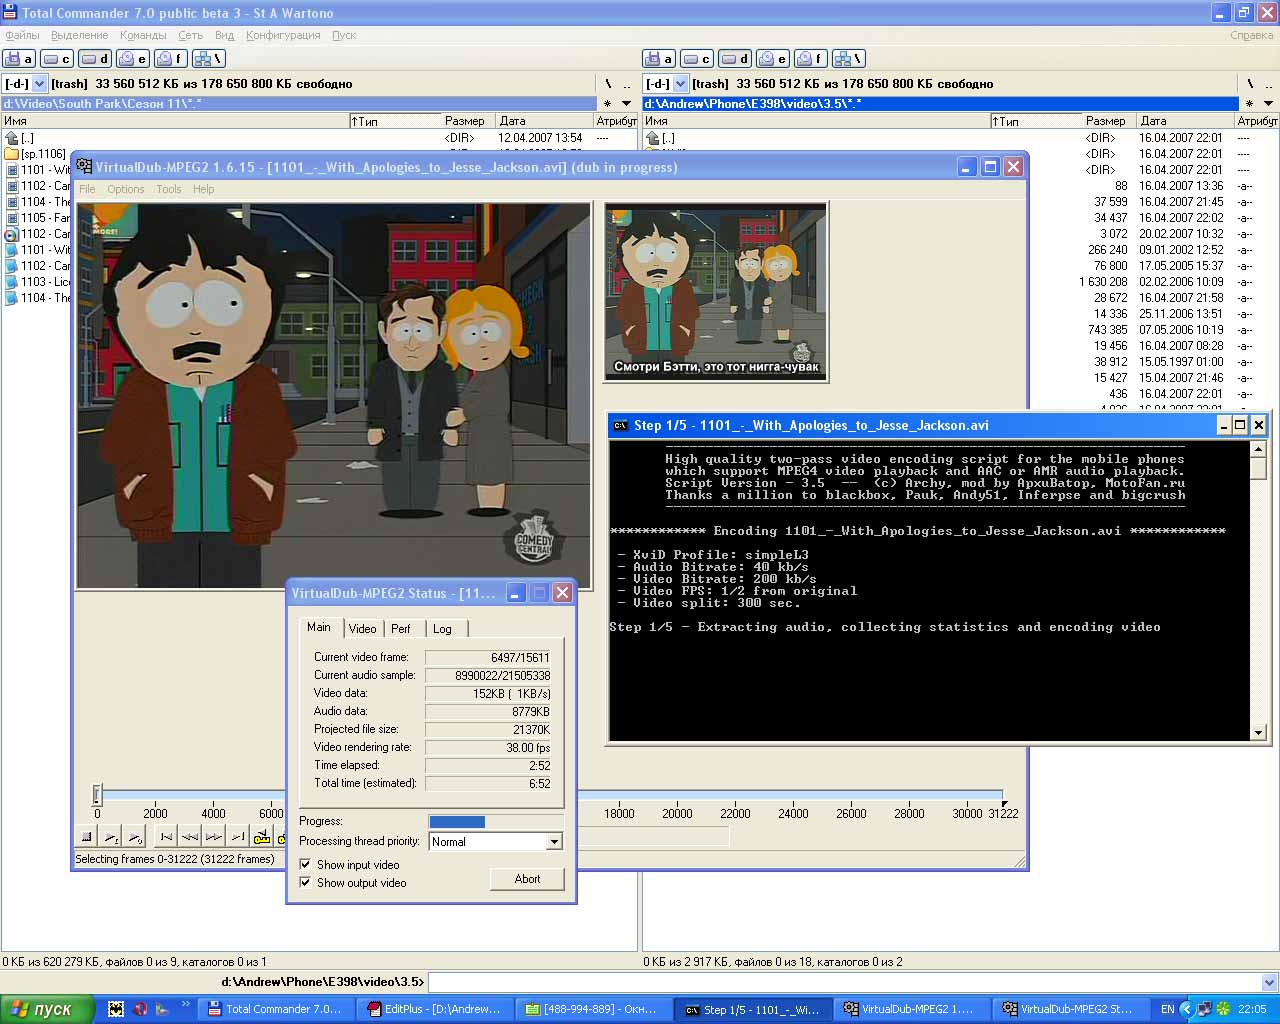Step forward in VirtualDub timeline
The height and width of the screenshot is (1024, 1280).
click(214, 837)
